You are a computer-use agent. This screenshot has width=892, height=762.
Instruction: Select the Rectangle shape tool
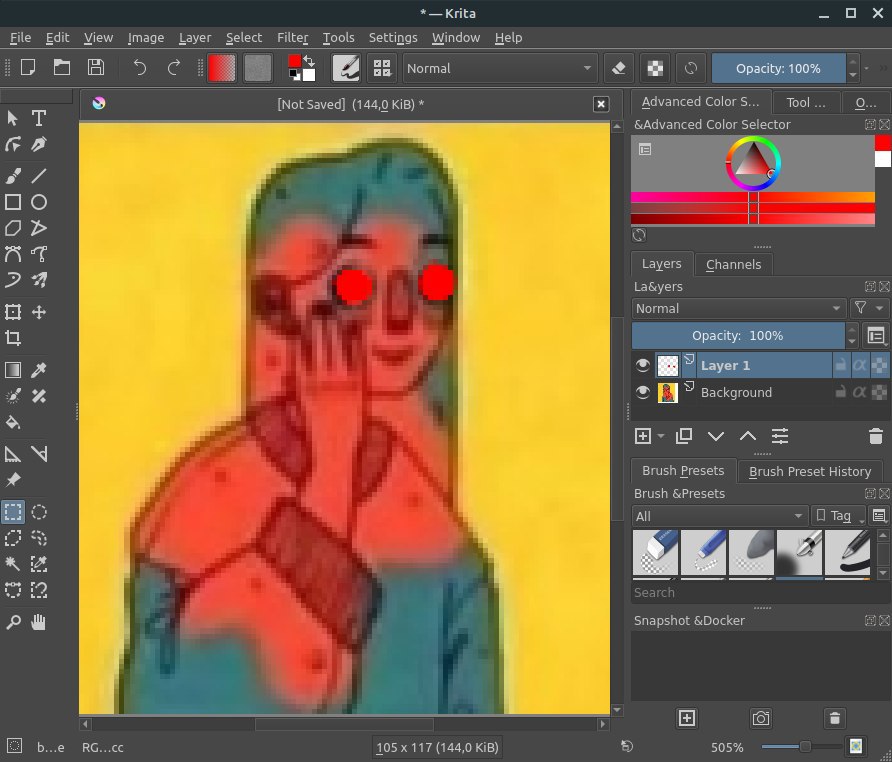point(13,202)
